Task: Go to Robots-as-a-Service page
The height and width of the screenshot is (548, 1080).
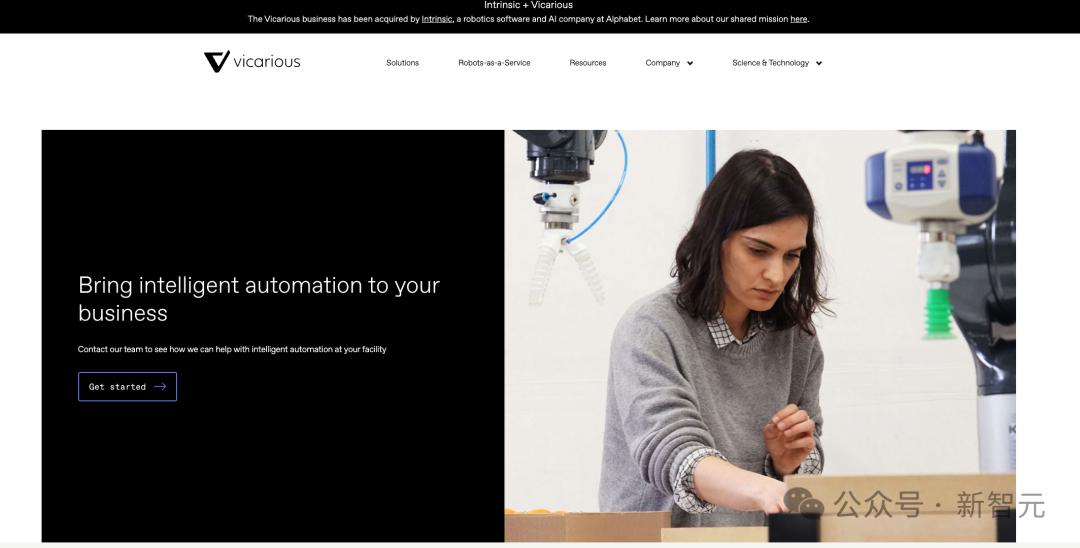Action: (494, 63)
